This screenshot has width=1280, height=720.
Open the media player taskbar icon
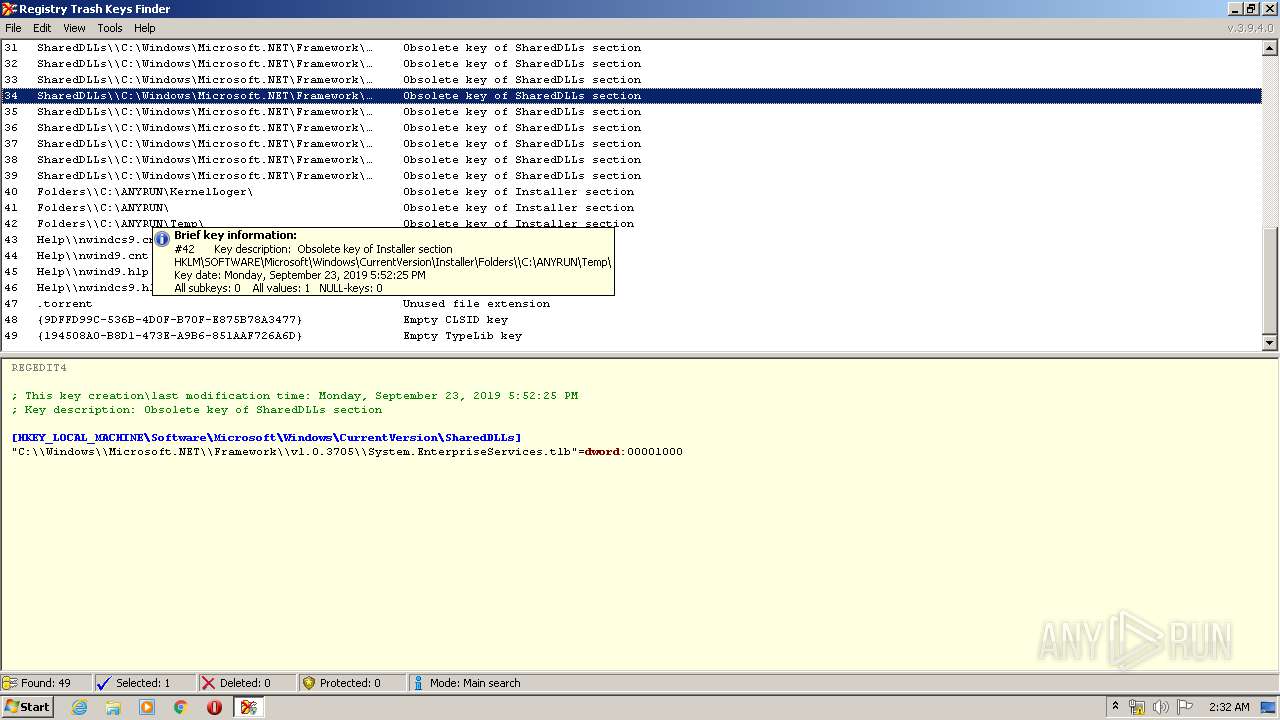click(147, 707)
